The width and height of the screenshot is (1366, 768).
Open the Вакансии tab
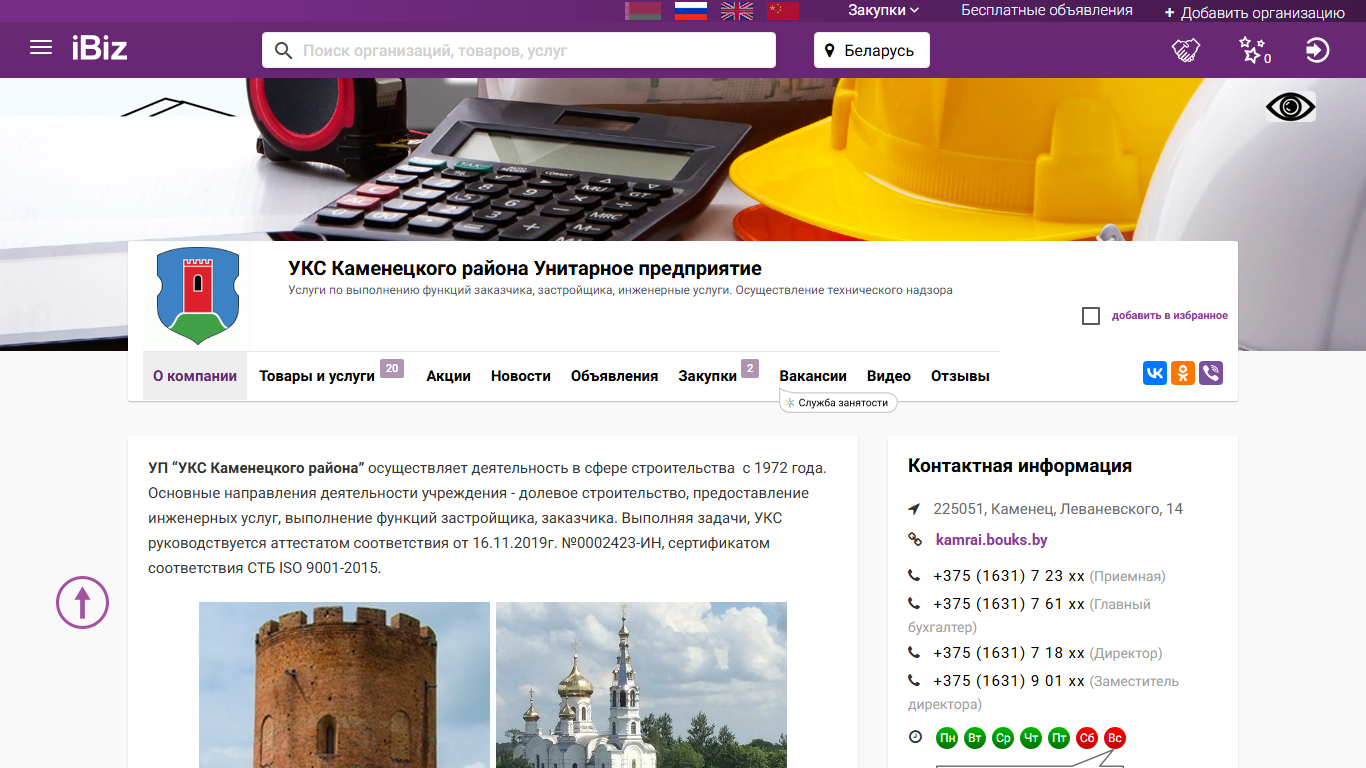pyautogui.click(x=813, y=376)
